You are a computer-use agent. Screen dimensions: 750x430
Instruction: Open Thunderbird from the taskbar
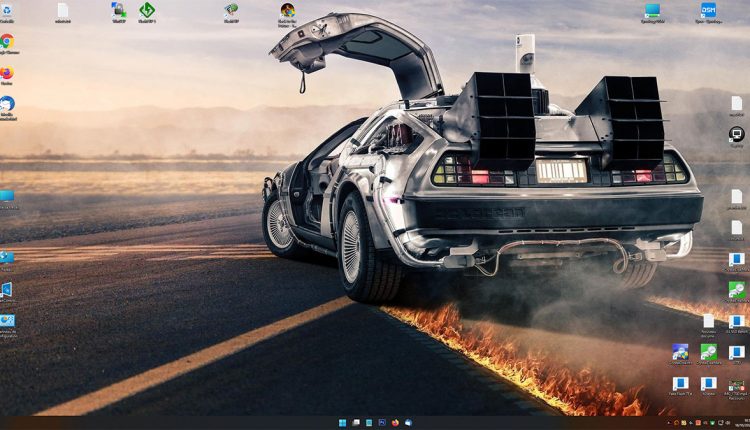click(408, 423)
